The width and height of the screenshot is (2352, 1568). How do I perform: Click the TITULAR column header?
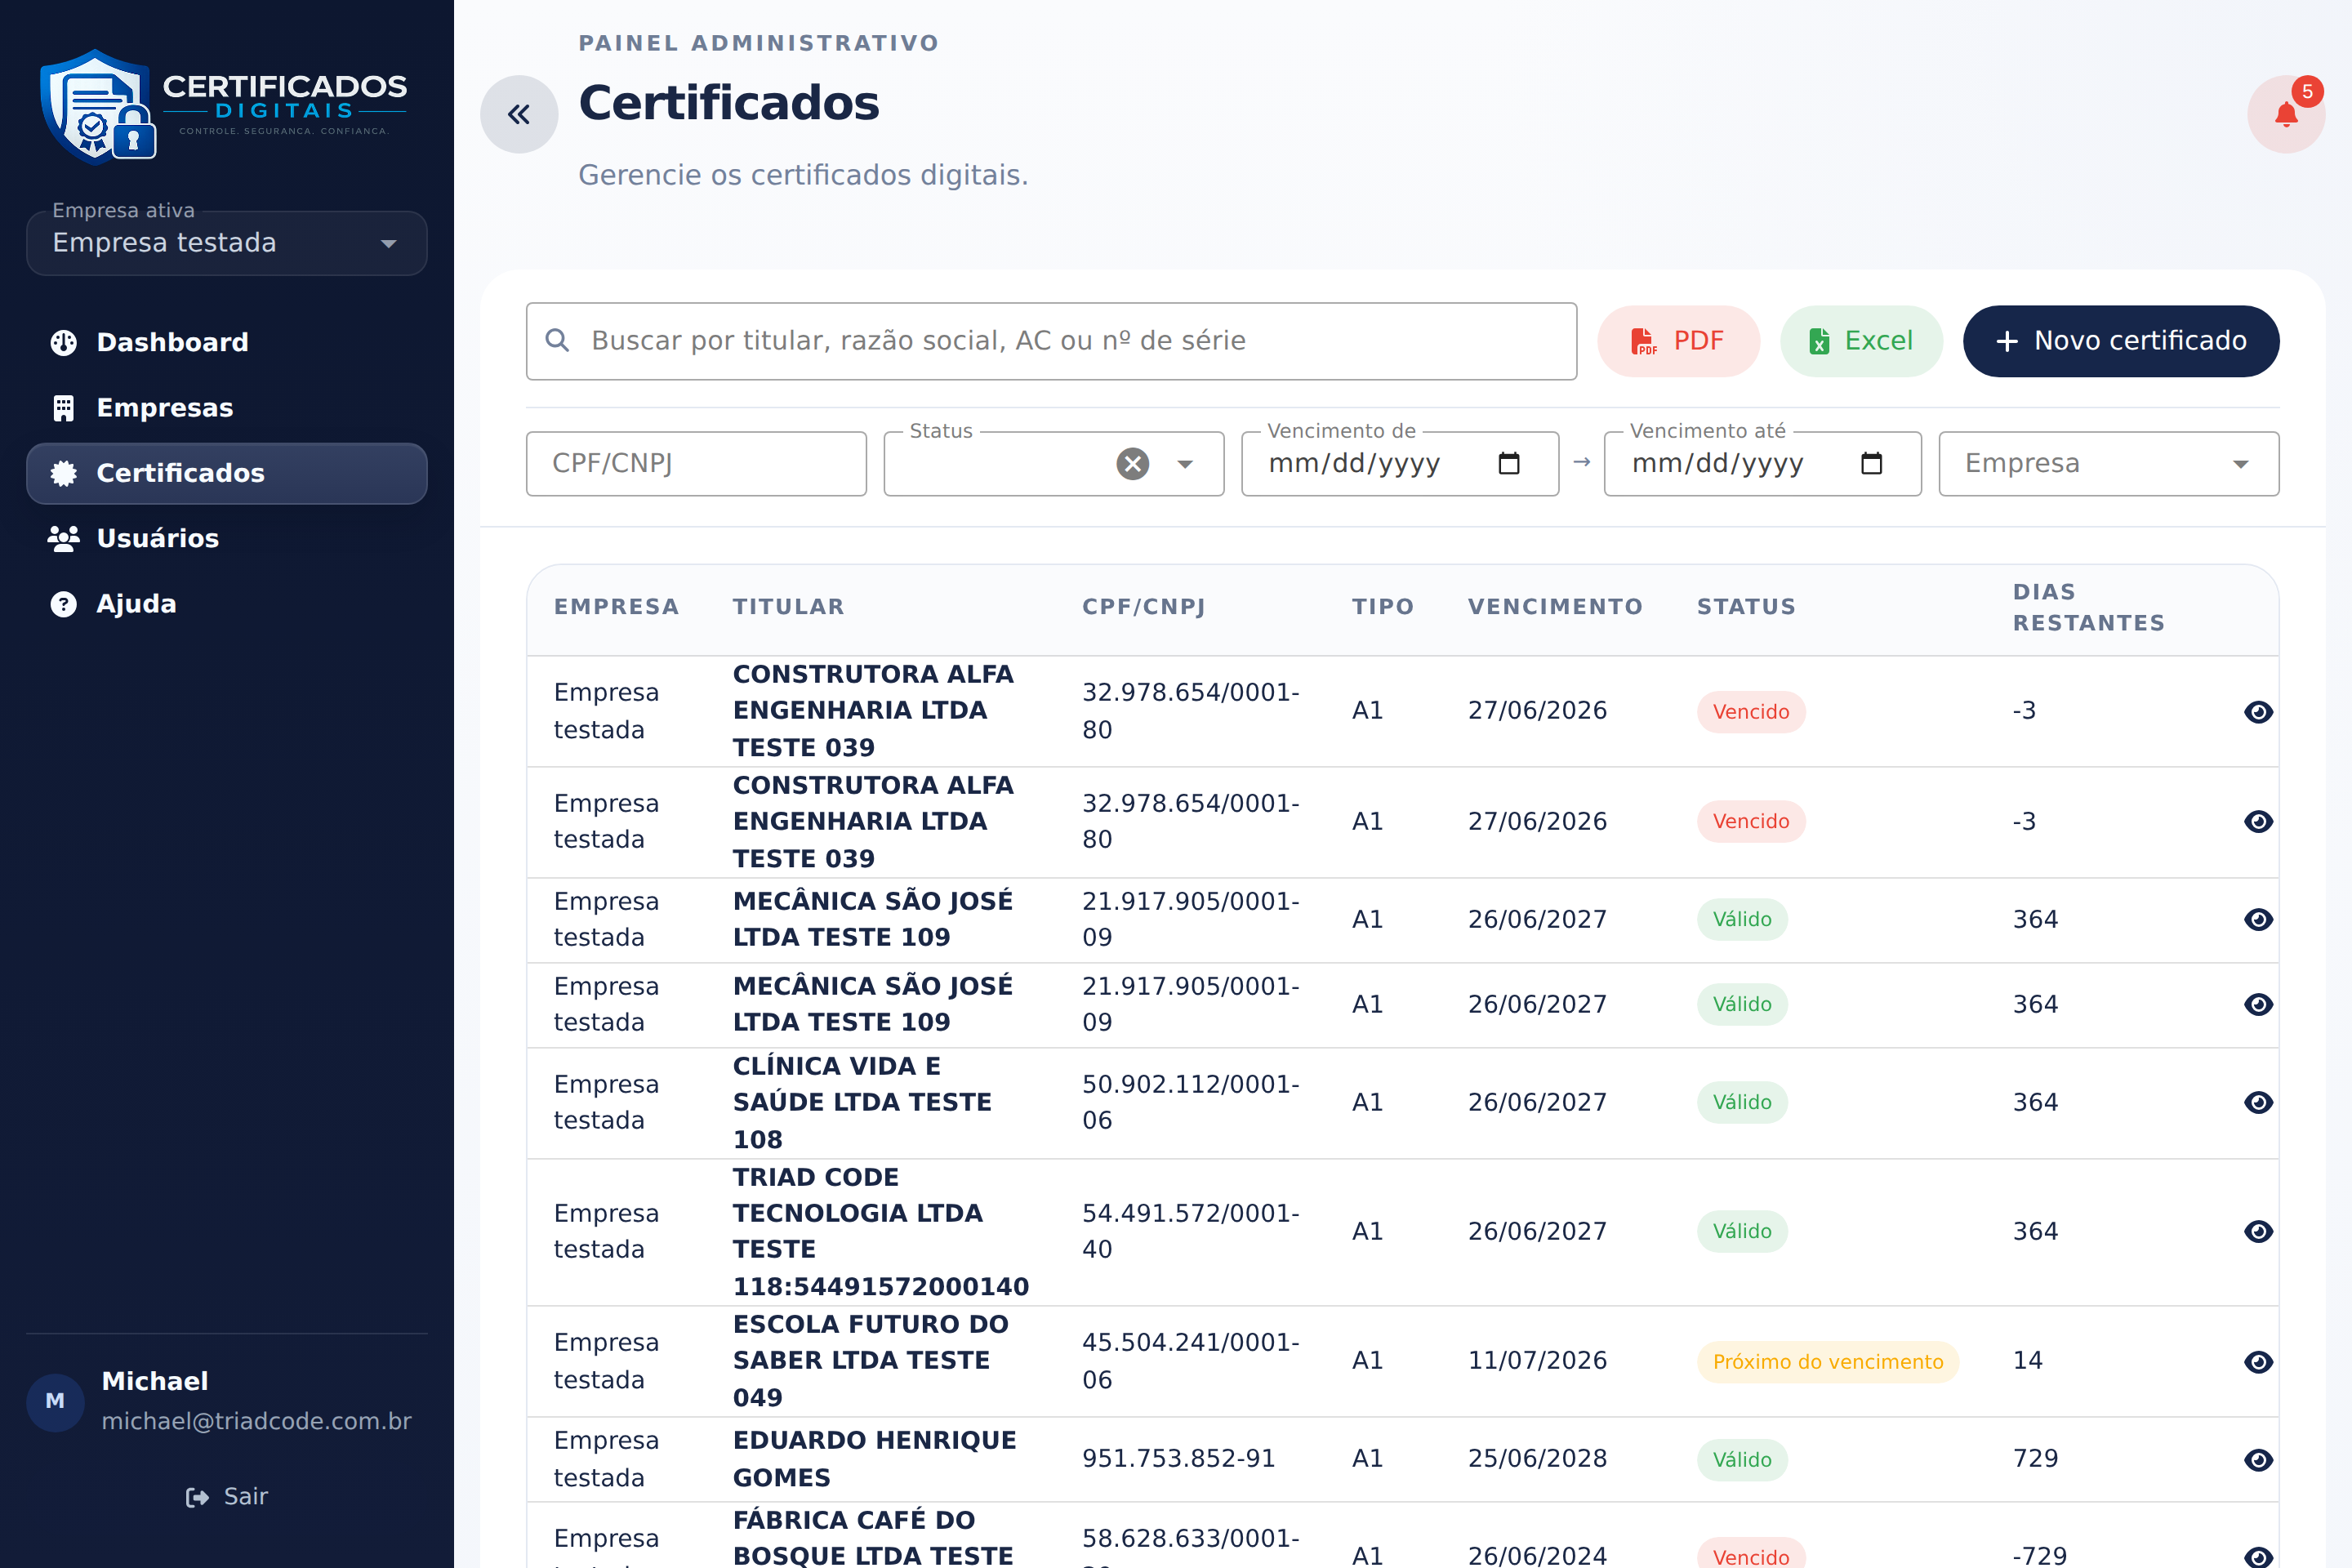(788, 607)
